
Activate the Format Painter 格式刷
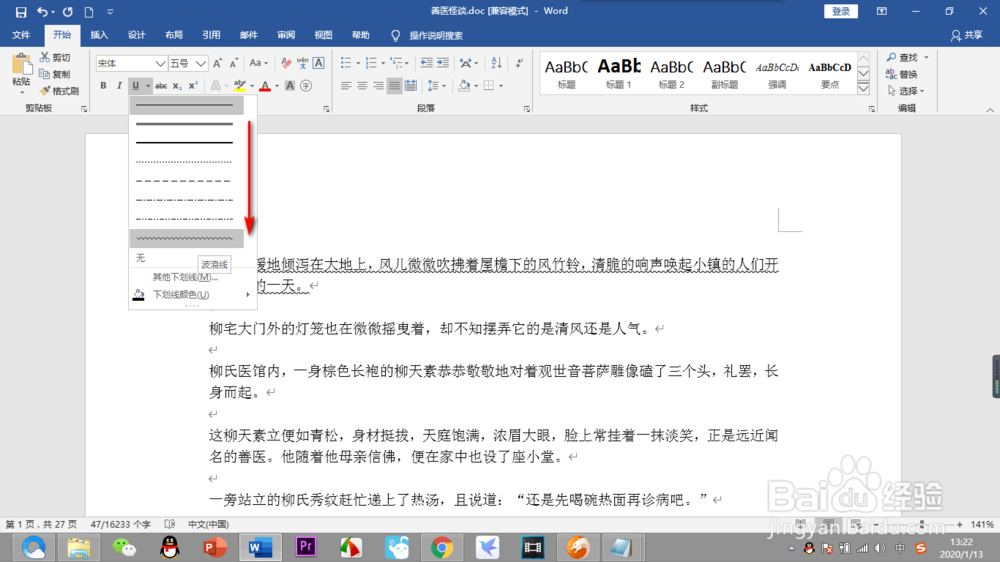59,91
